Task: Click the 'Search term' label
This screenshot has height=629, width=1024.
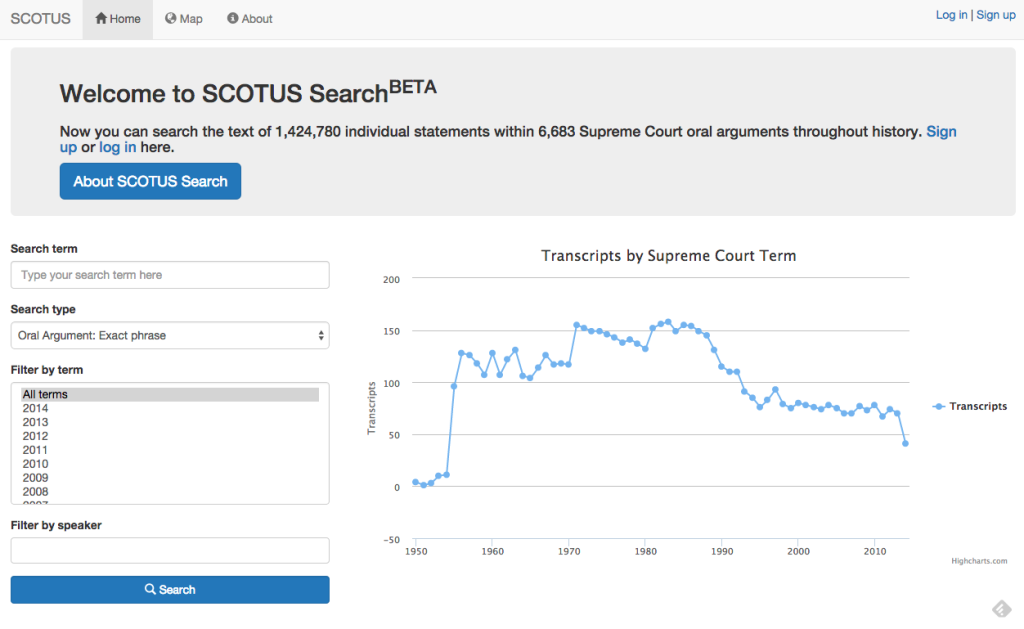Action: point(44,249)
